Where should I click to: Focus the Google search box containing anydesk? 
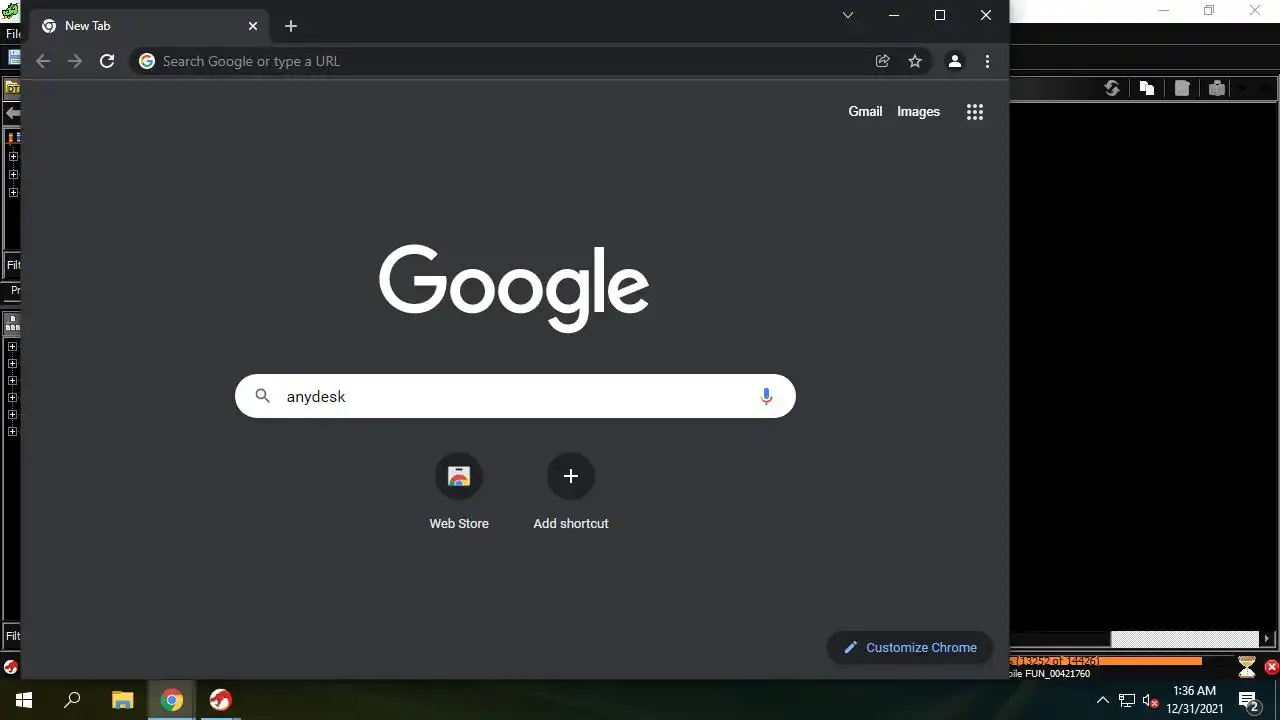pos(515,396)
